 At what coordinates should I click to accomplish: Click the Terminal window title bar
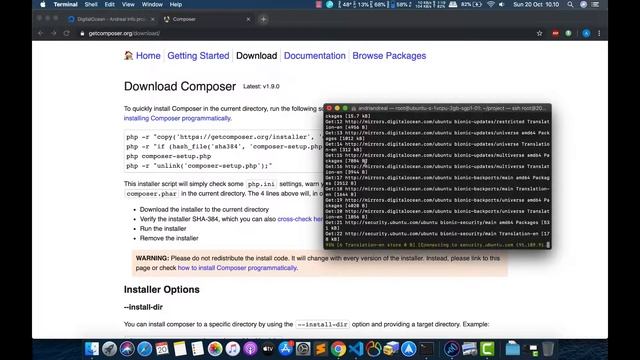click(437, 108)
